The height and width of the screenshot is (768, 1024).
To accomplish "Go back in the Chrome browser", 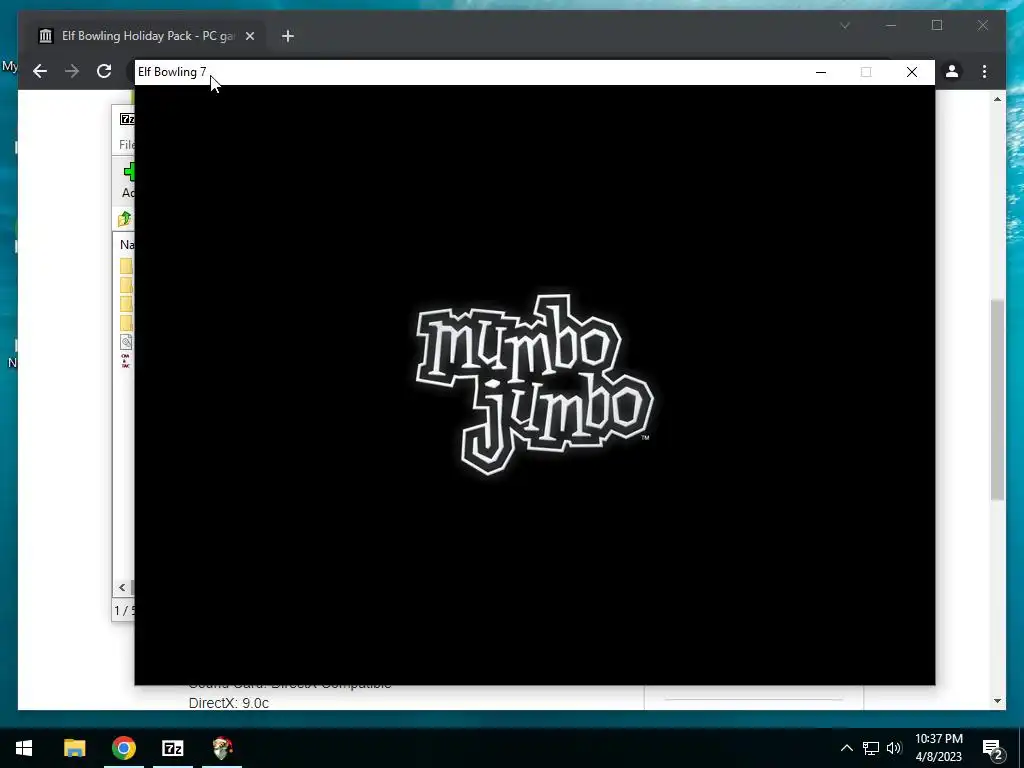I will coord(40,71).
